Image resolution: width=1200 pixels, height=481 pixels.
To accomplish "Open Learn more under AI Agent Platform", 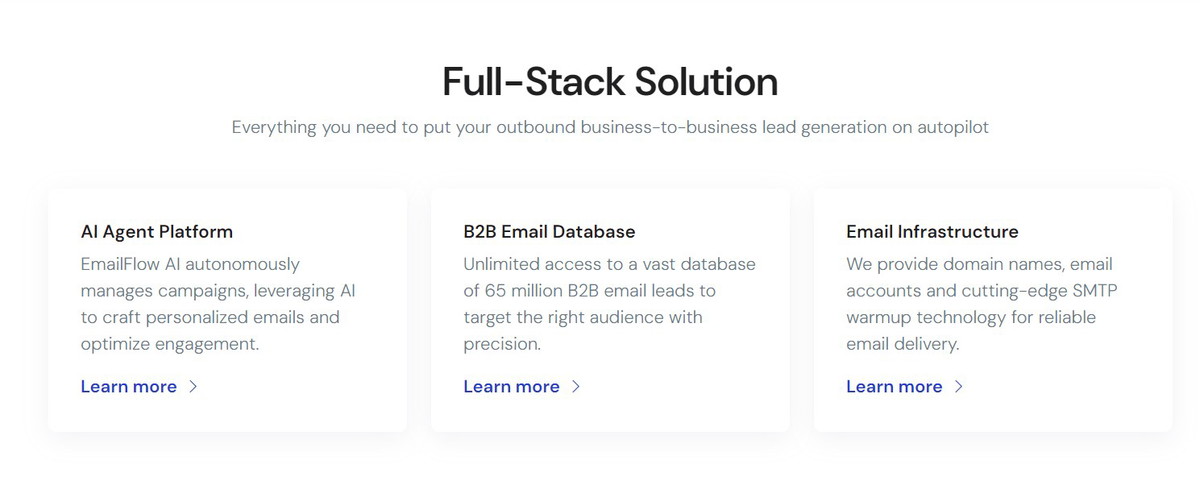I will tap(129, 387).
